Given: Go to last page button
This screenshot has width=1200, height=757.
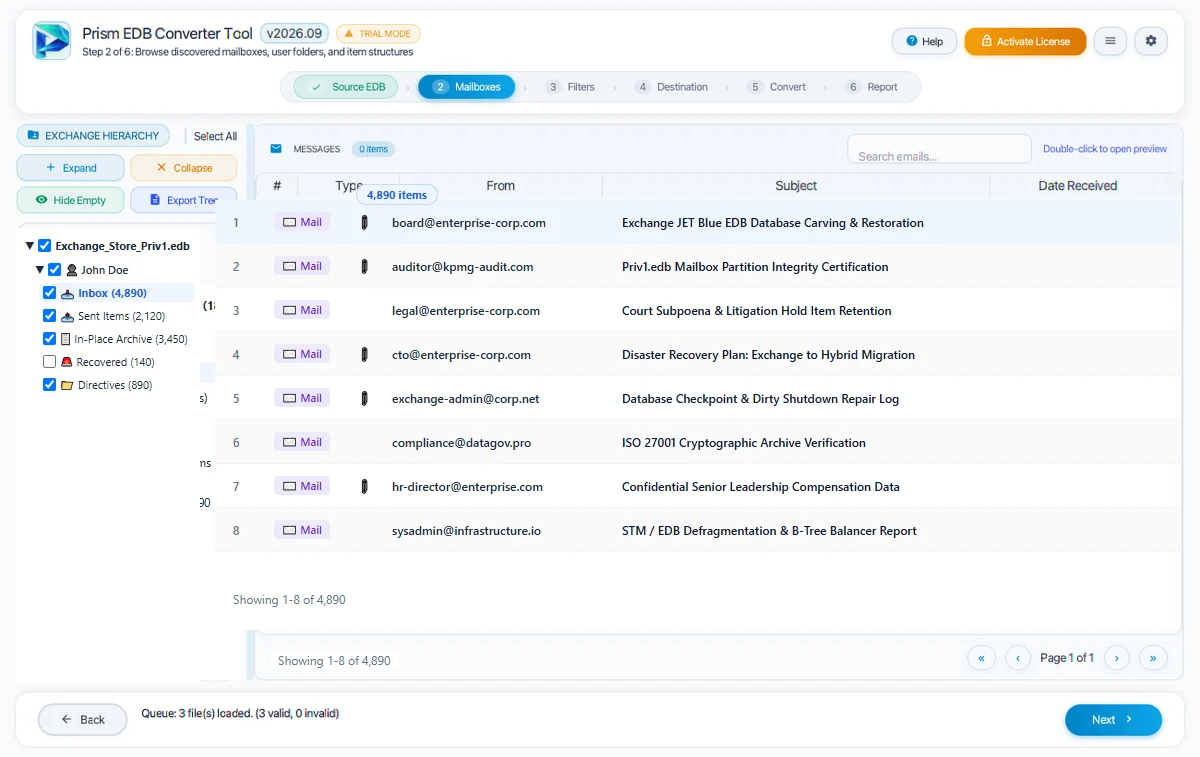Looking at the screenshot, I should (1153, 658).
